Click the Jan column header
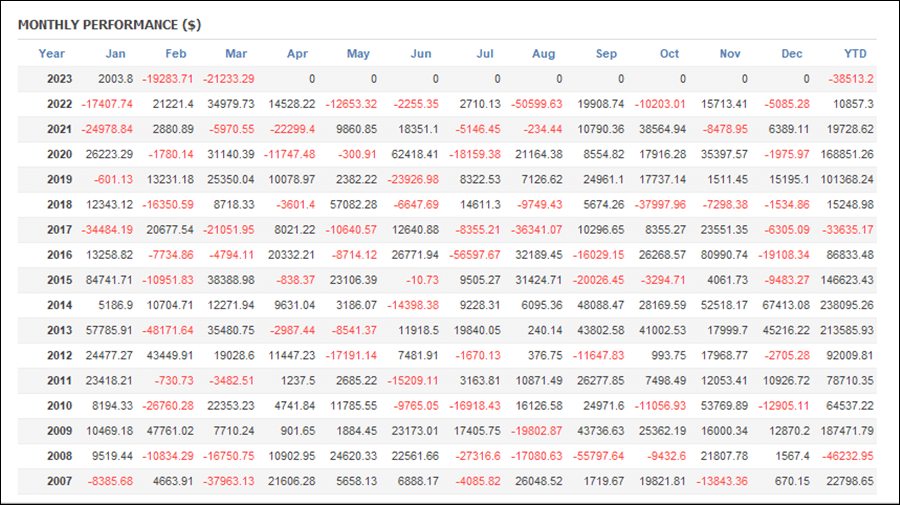This screenshot has height=505, width=900. click(x=115, y=54)
